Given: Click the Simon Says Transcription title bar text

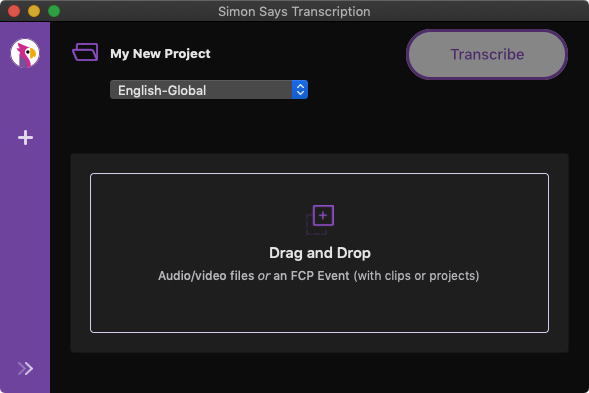Looking at the screenshot, I should pos(294,12).
